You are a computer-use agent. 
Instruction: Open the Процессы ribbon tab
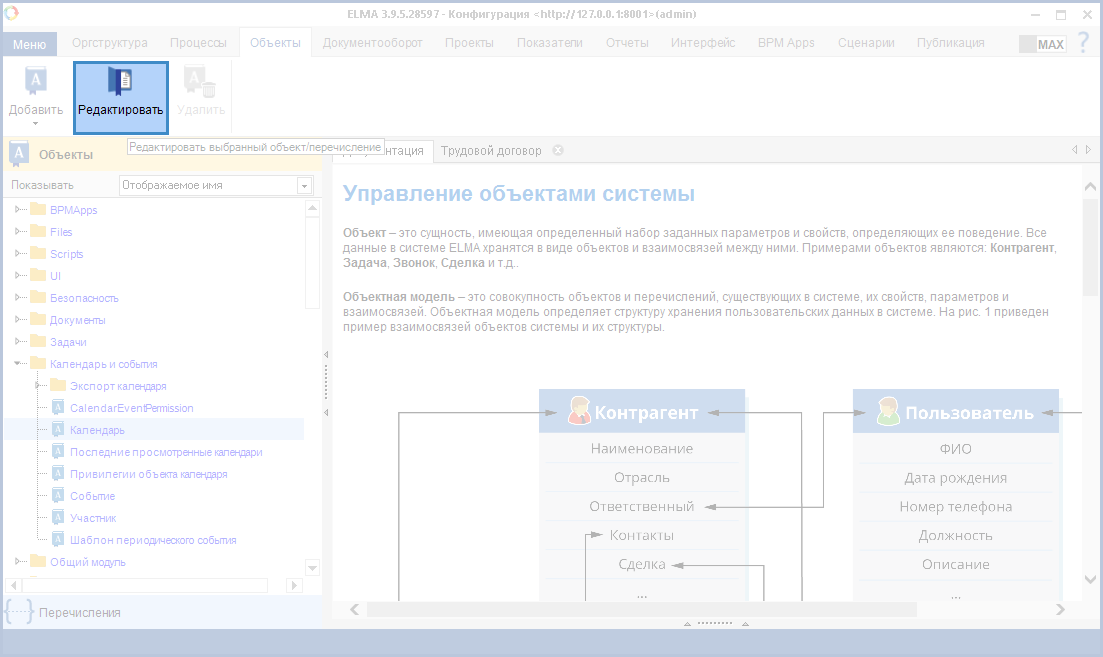(x=198, y=43)
